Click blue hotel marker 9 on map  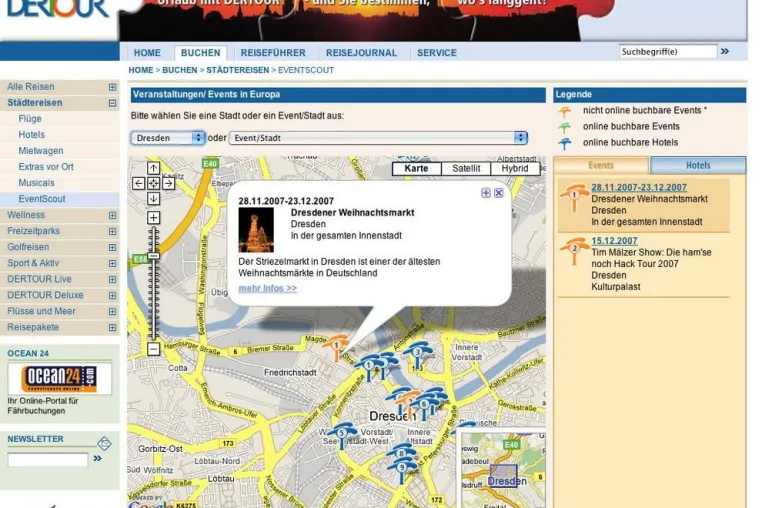(401, 471)
